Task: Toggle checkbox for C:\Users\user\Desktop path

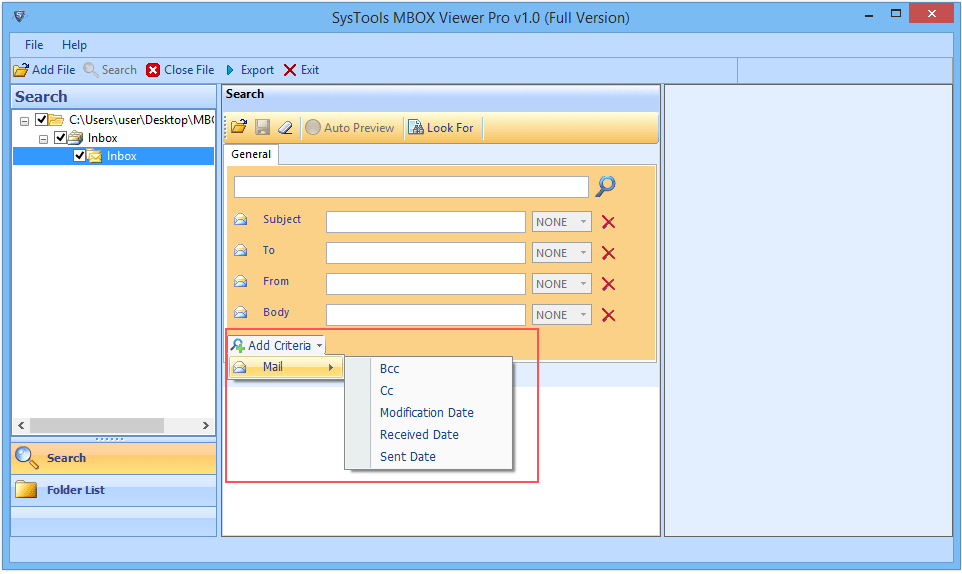Action: pos(42,120)
